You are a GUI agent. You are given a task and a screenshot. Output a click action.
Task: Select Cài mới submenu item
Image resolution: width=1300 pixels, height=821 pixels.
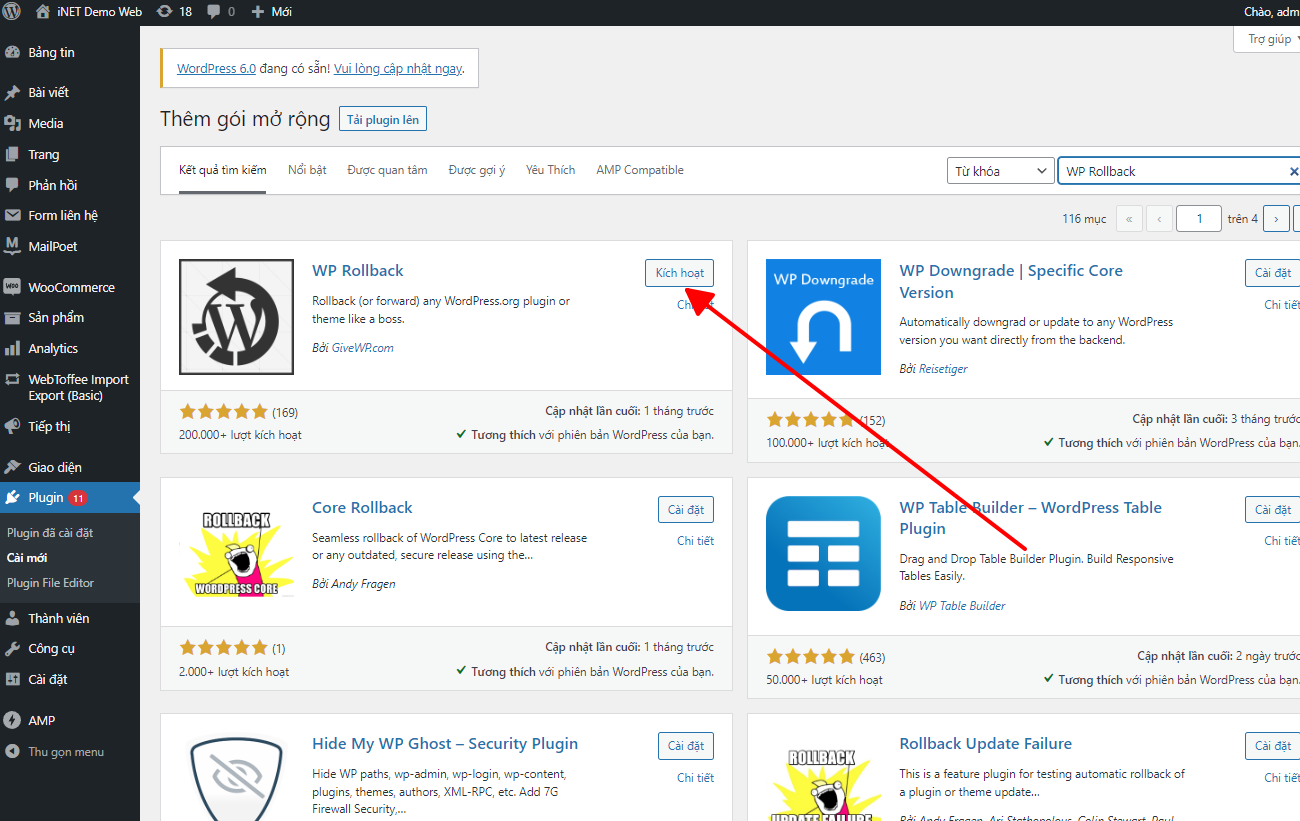pyautogui.click(x=27, y=558)
